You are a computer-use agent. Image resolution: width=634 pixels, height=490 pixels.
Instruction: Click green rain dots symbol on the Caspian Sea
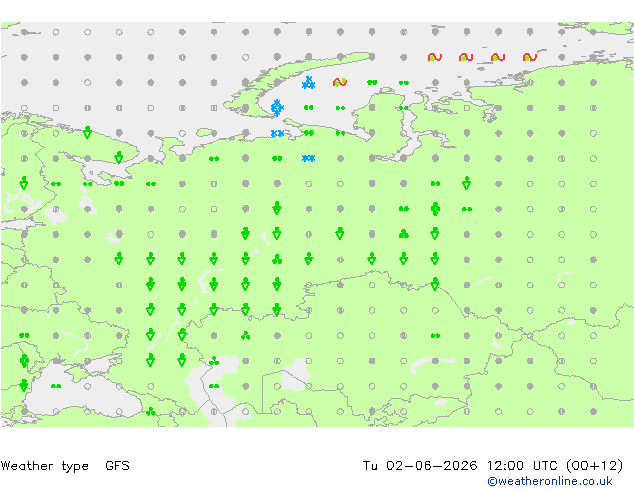214,386
